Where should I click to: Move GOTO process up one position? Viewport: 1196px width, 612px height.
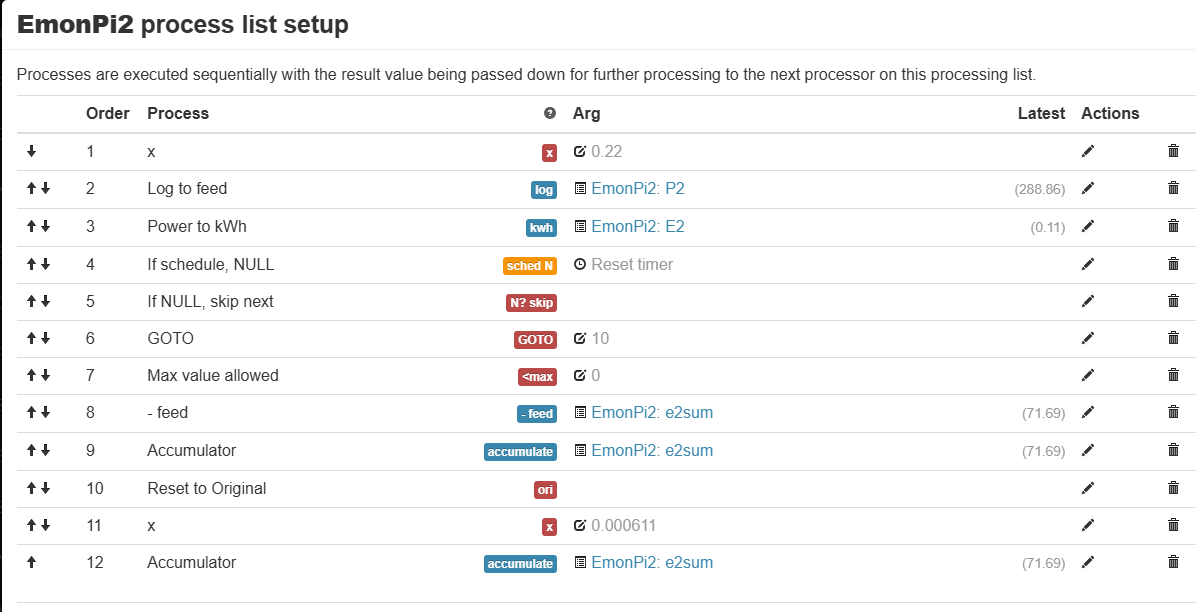31,338
